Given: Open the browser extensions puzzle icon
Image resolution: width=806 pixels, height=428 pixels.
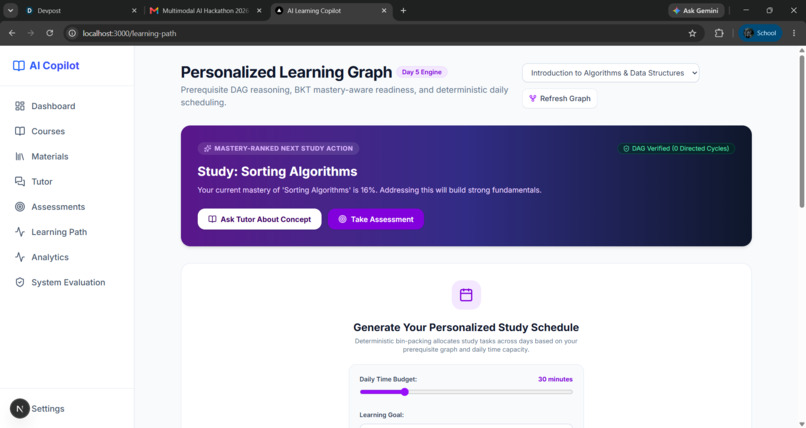Looking at the screenshot, I should (x=719, y=33).
